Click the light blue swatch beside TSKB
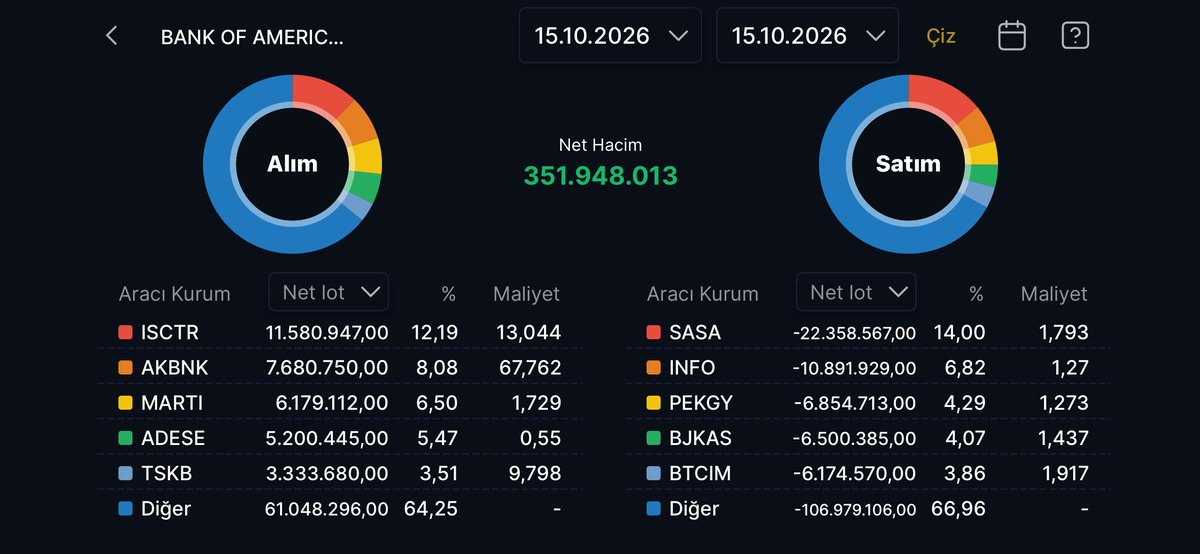The width and height of the screenshot is (1200, 554). [125, 474]
